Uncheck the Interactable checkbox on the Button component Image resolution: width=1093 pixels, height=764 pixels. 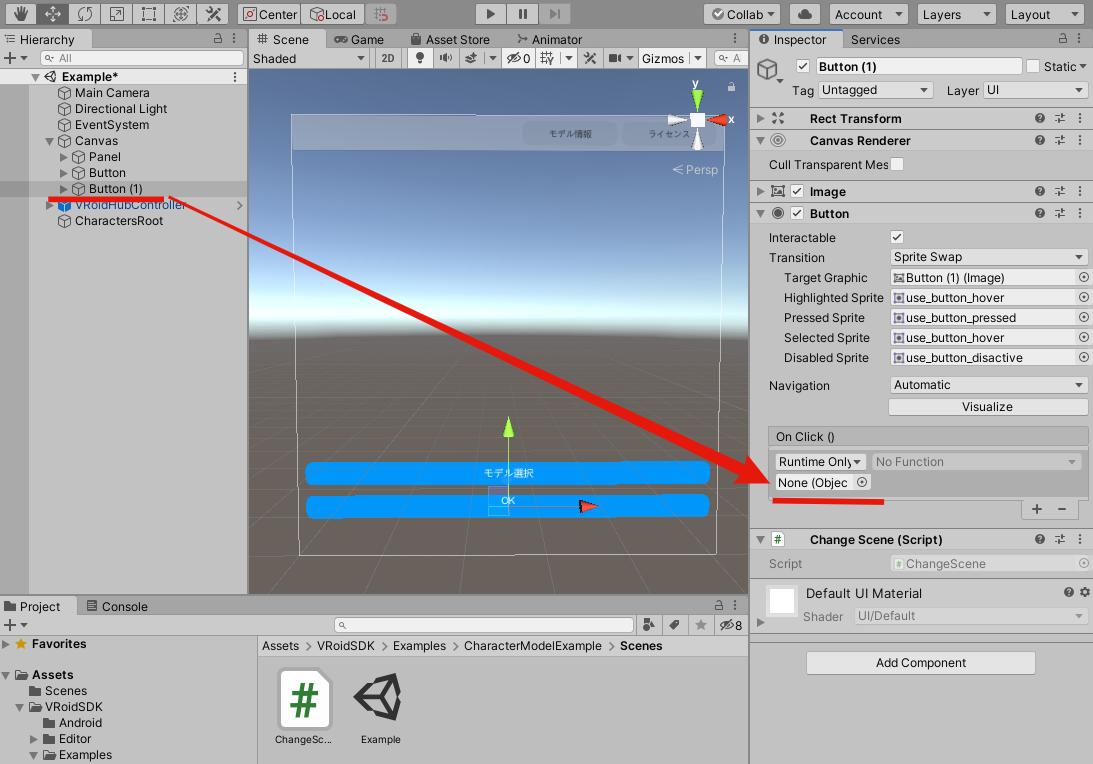point(898,237)
